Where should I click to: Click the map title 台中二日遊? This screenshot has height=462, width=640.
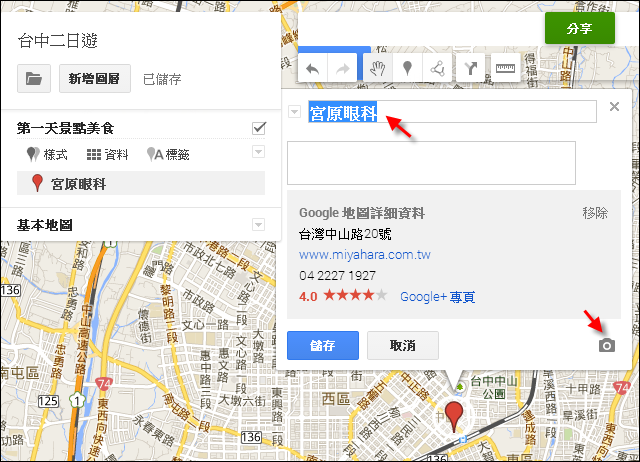(58, 41)
